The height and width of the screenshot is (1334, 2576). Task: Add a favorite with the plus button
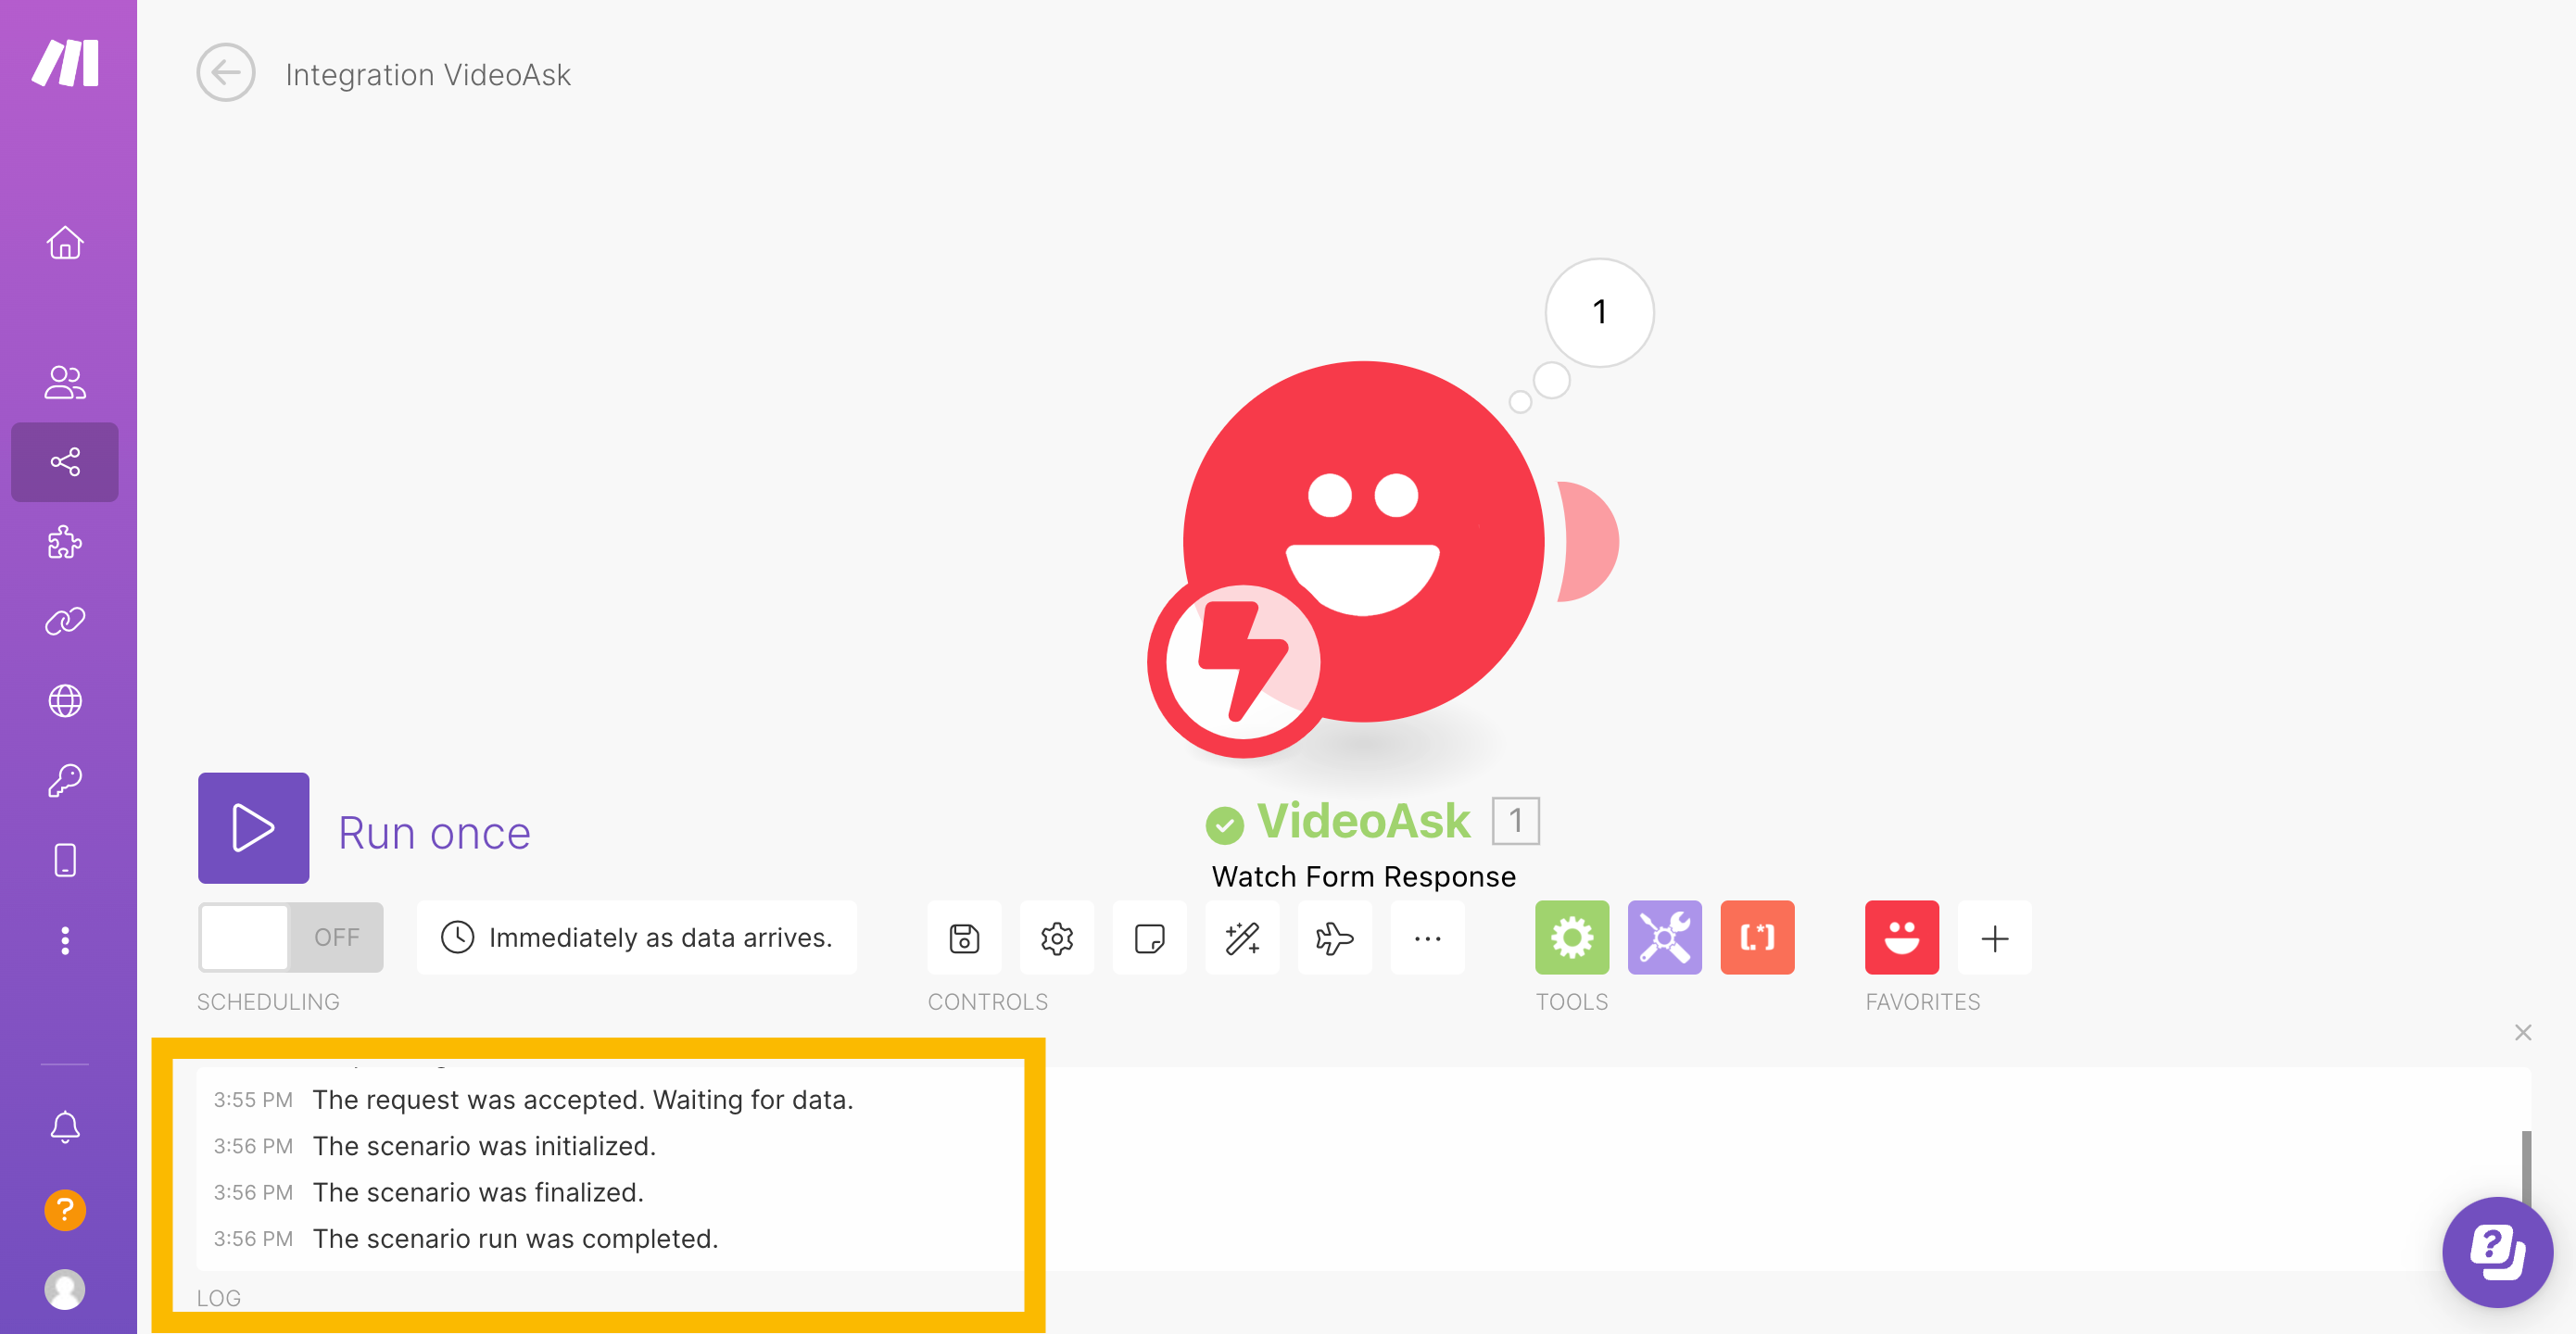[x=1995, y=938]
